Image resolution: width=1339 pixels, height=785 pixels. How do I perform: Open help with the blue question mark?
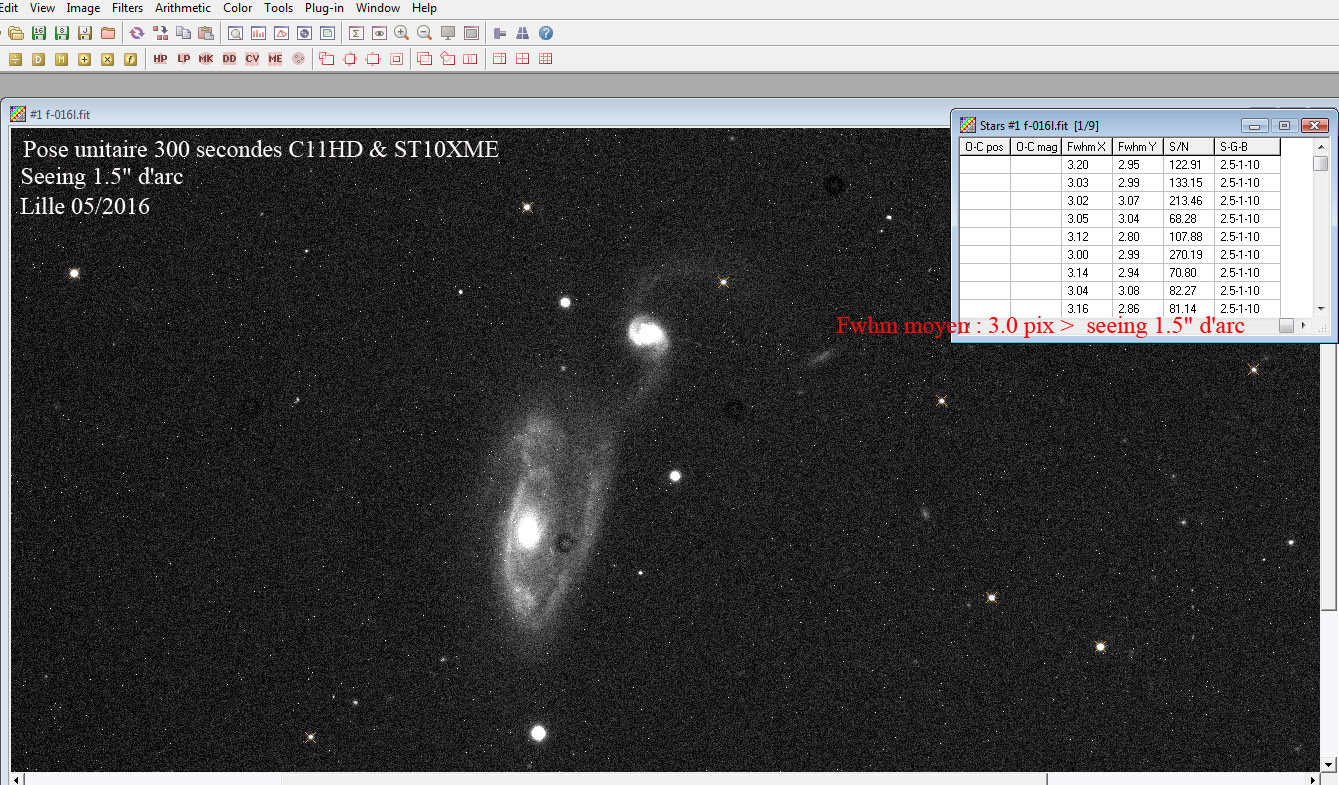tap(546, 33)
